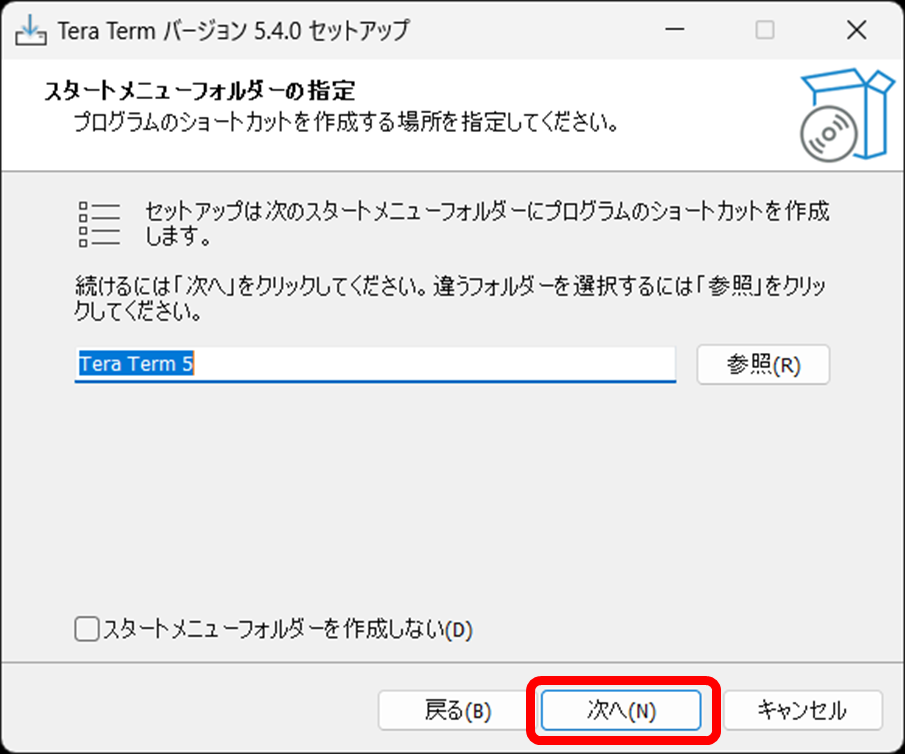Proceed with the 次へ(N) button

621,710
